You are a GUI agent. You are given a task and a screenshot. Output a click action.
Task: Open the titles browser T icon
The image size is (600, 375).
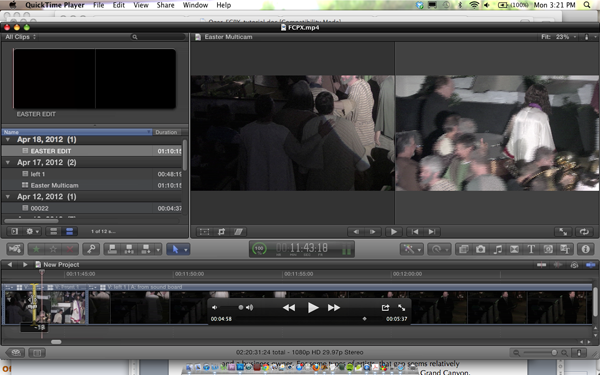click(531, 249)
